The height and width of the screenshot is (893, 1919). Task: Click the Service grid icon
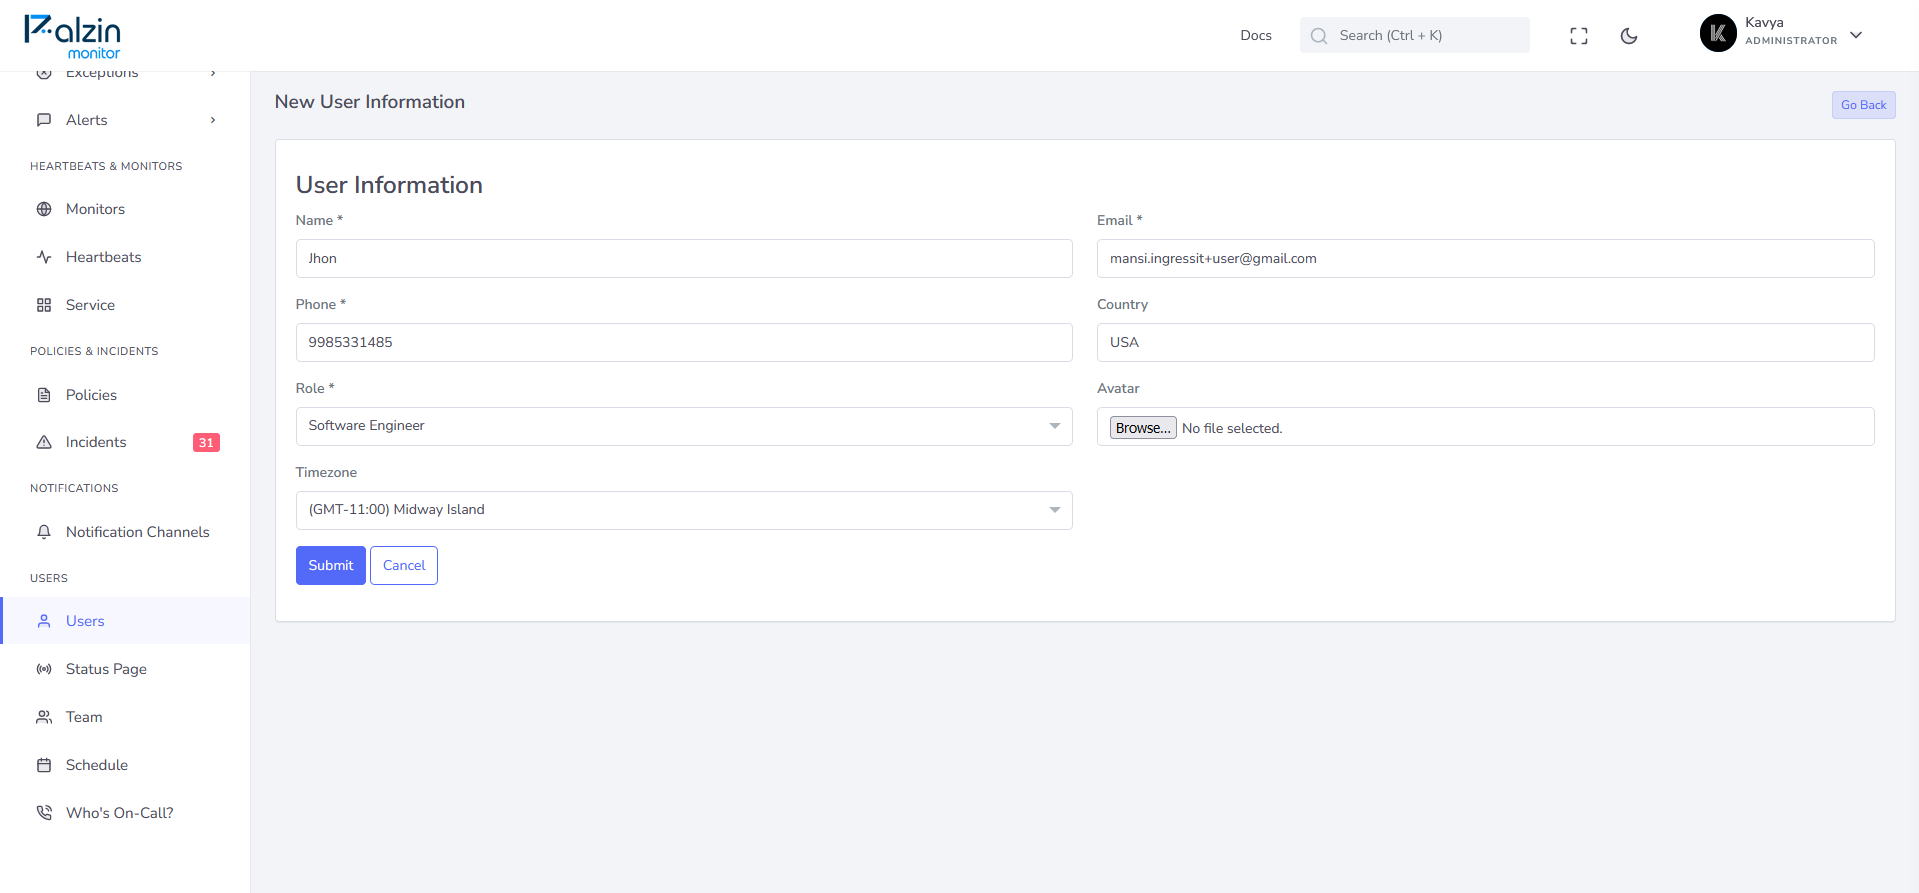click(x=44, y=305)
